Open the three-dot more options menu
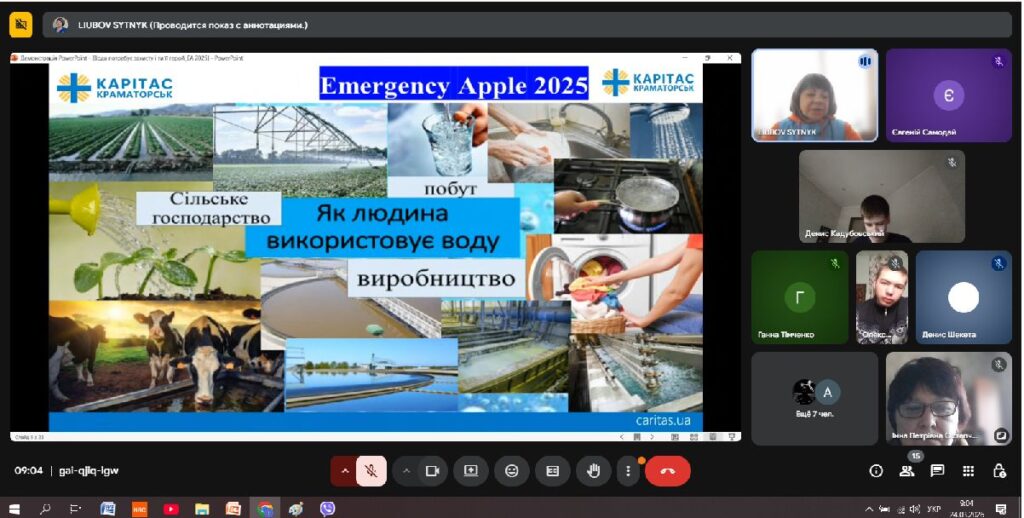 pyautogui.click(x=628, y=471)
